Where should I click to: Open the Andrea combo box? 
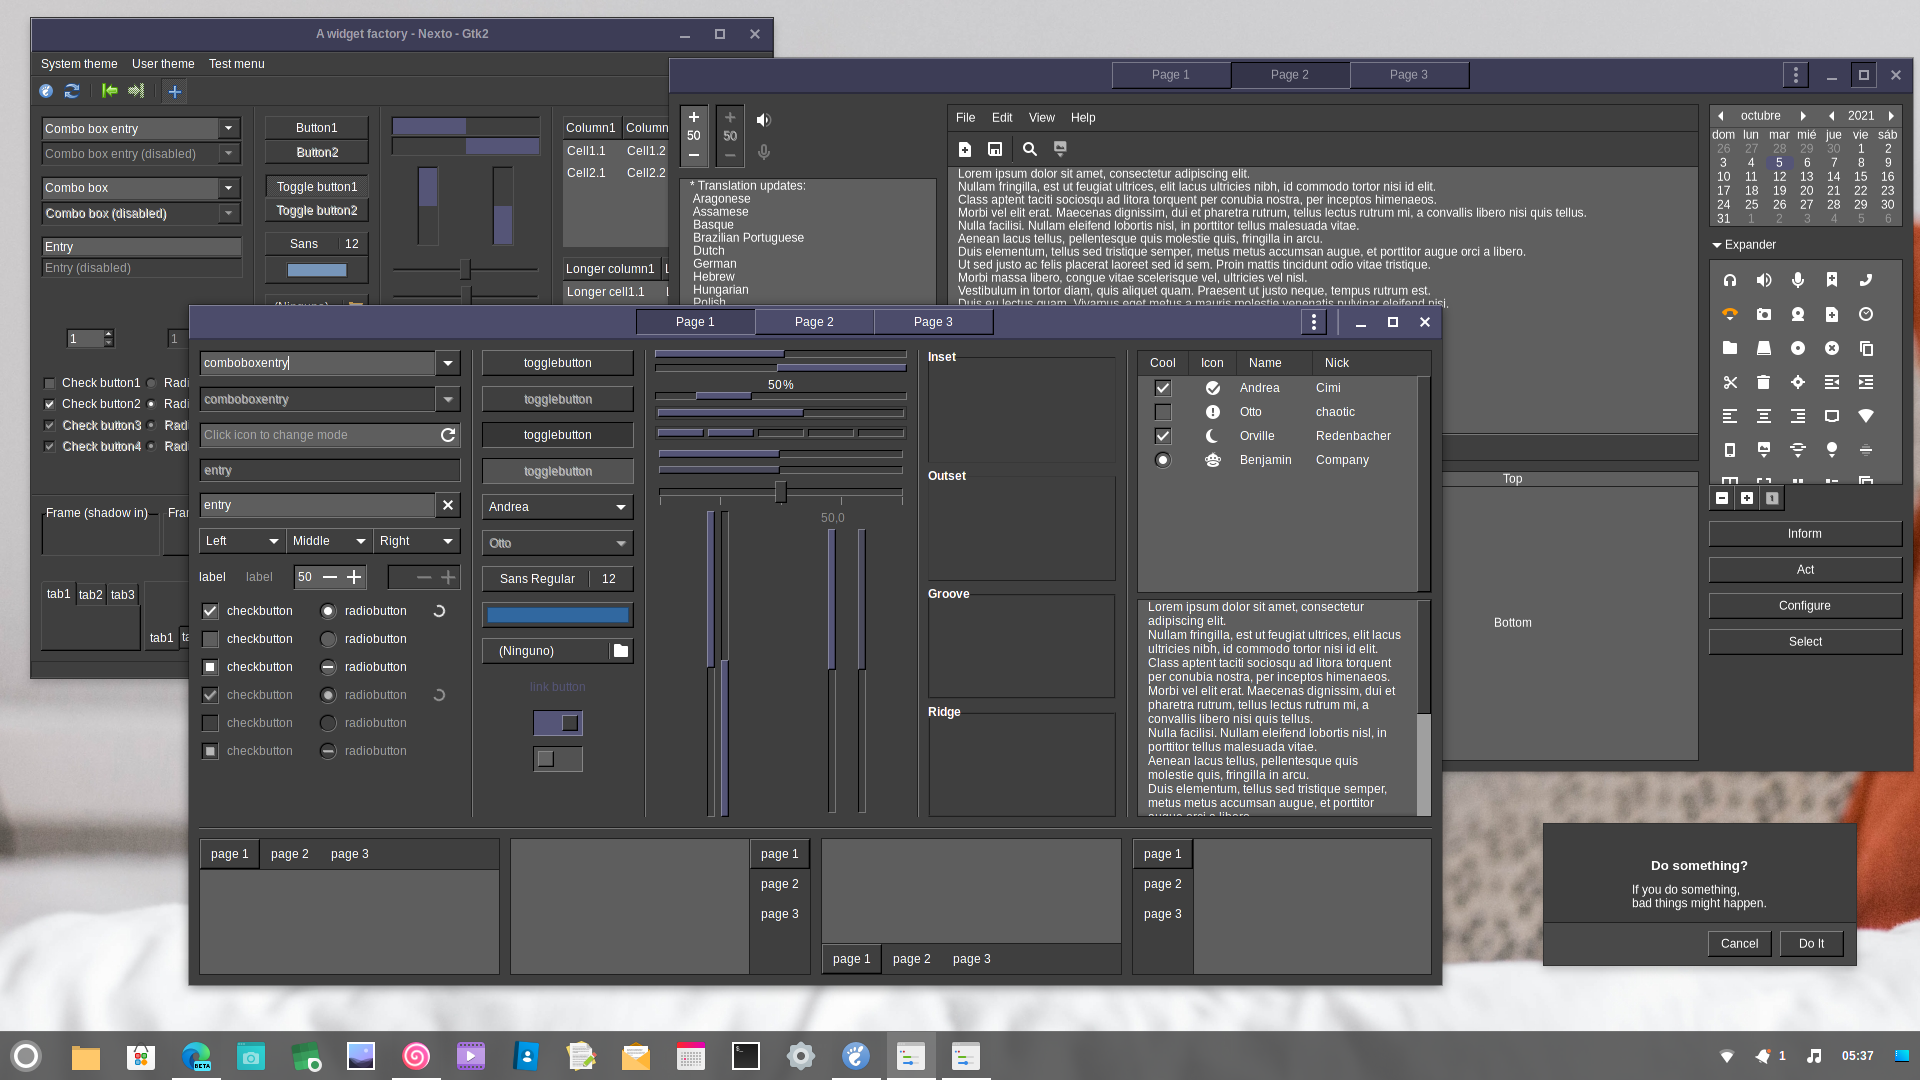coord(558,507)
